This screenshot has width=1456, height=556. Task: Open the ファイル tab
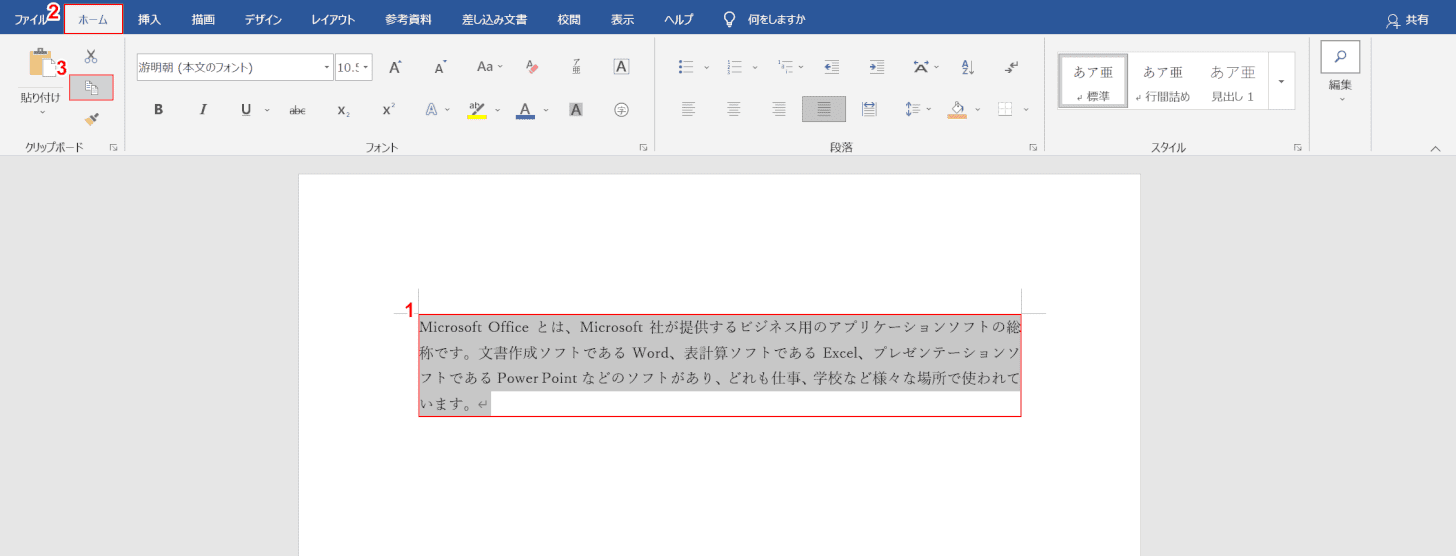pyautogui.click(x=31, y=19)
